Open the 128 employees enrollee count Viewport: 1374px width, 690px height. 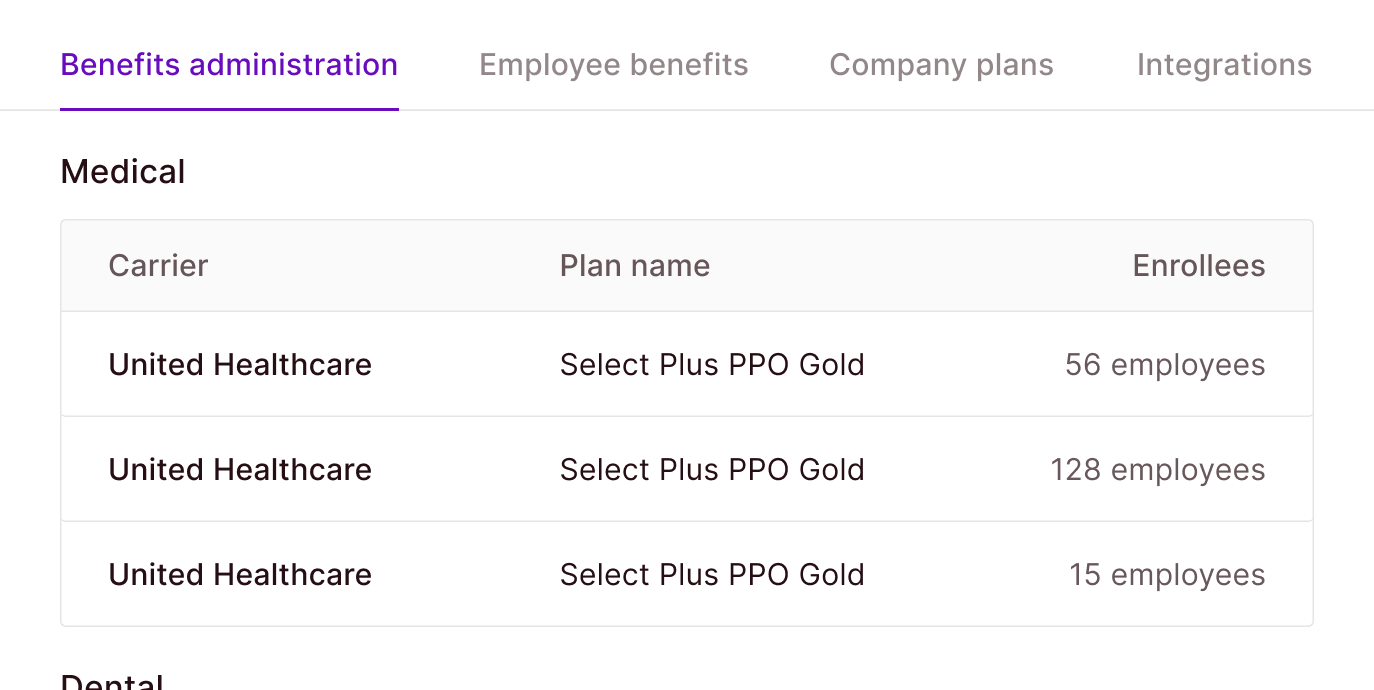1157,470
